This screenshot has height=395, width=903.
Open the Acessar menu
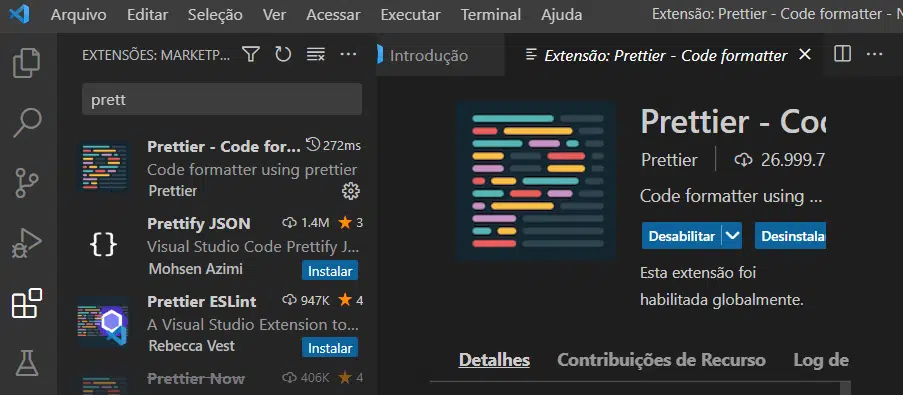click(x=333, y=14)
